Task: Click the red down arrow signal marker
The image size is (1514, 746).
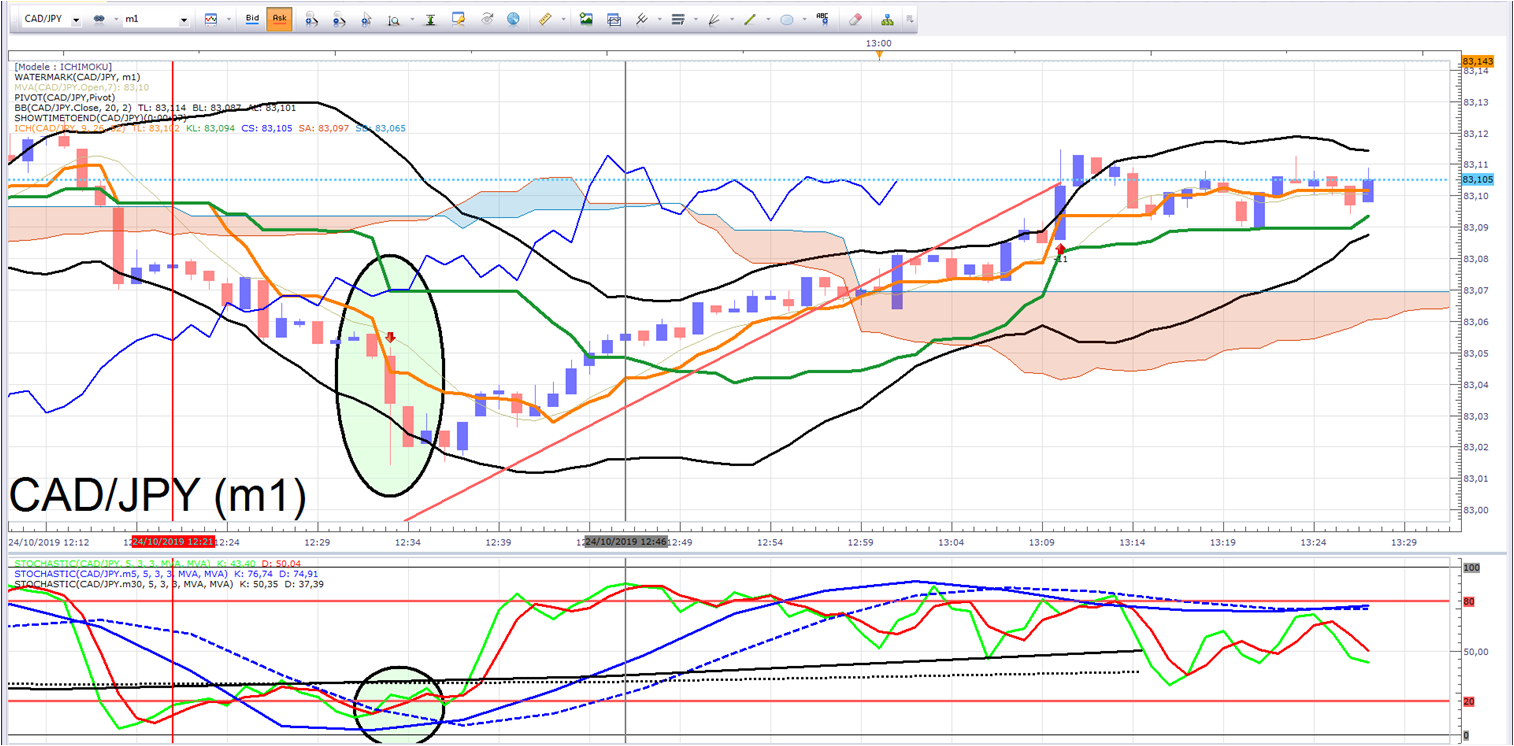Action: (x=390, y=338)
